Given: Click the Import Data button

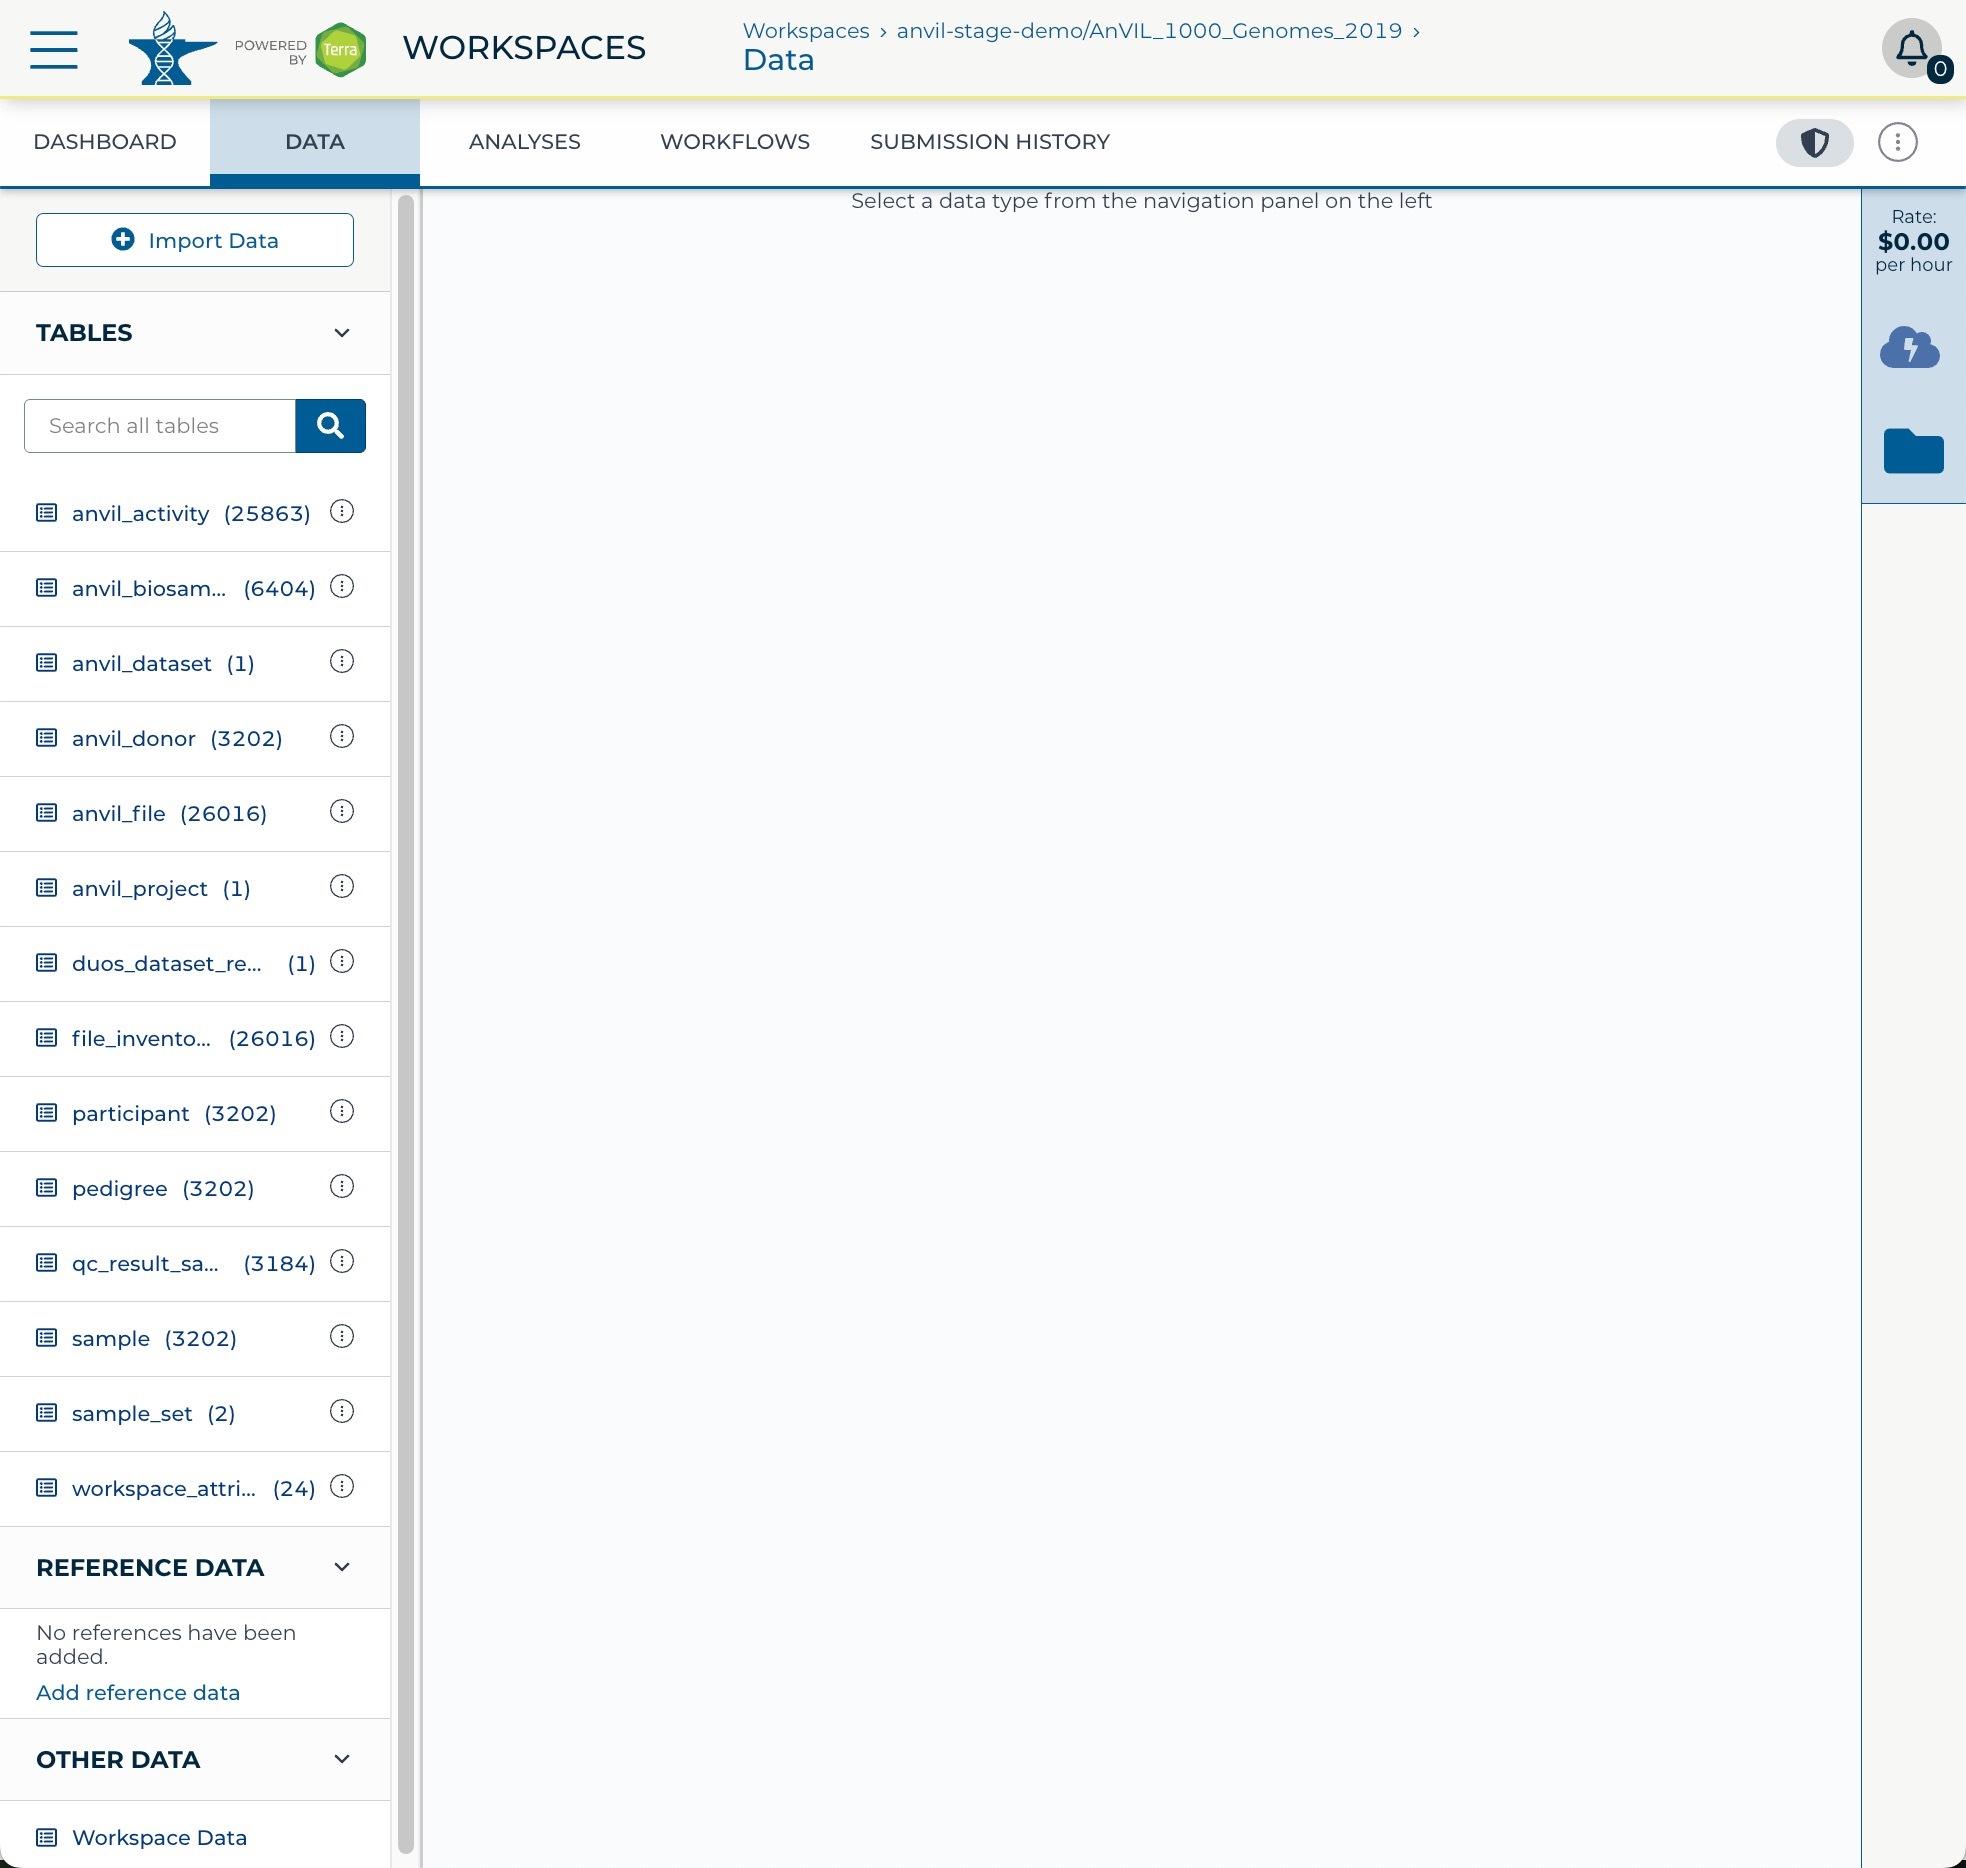Looking at the screenshot, I should tap(195, 240).
